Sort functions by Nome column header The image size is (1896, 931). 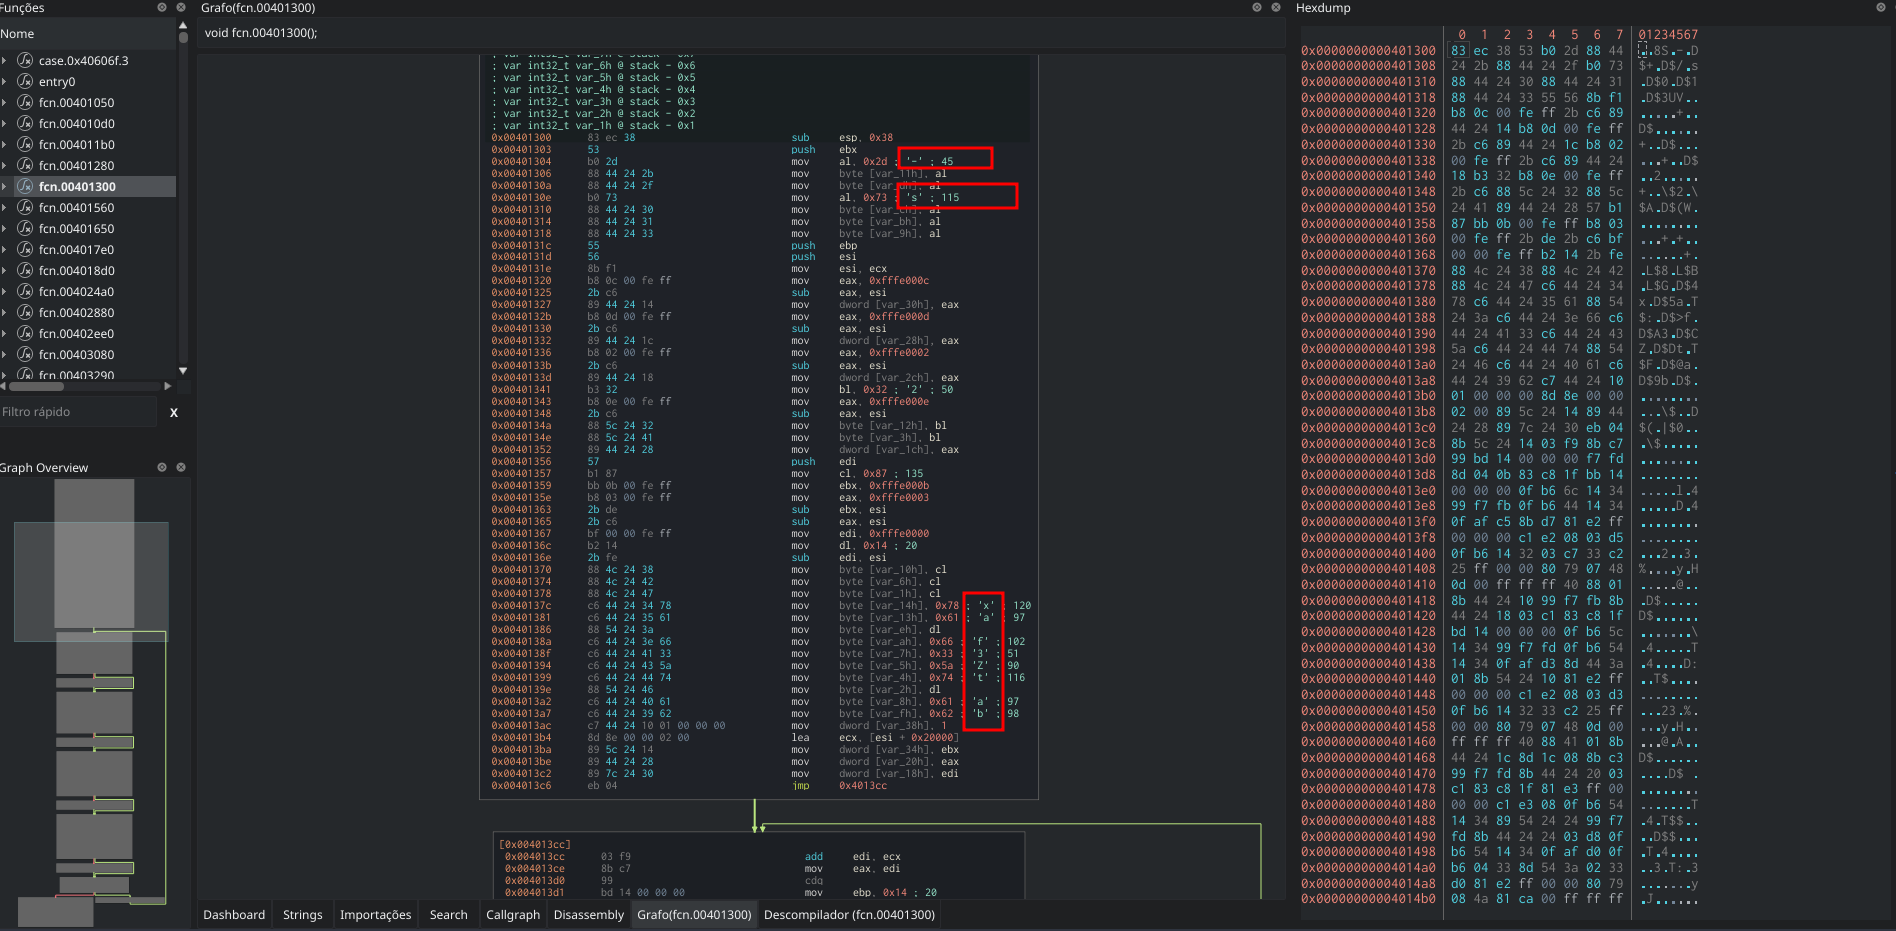point(88,33)
